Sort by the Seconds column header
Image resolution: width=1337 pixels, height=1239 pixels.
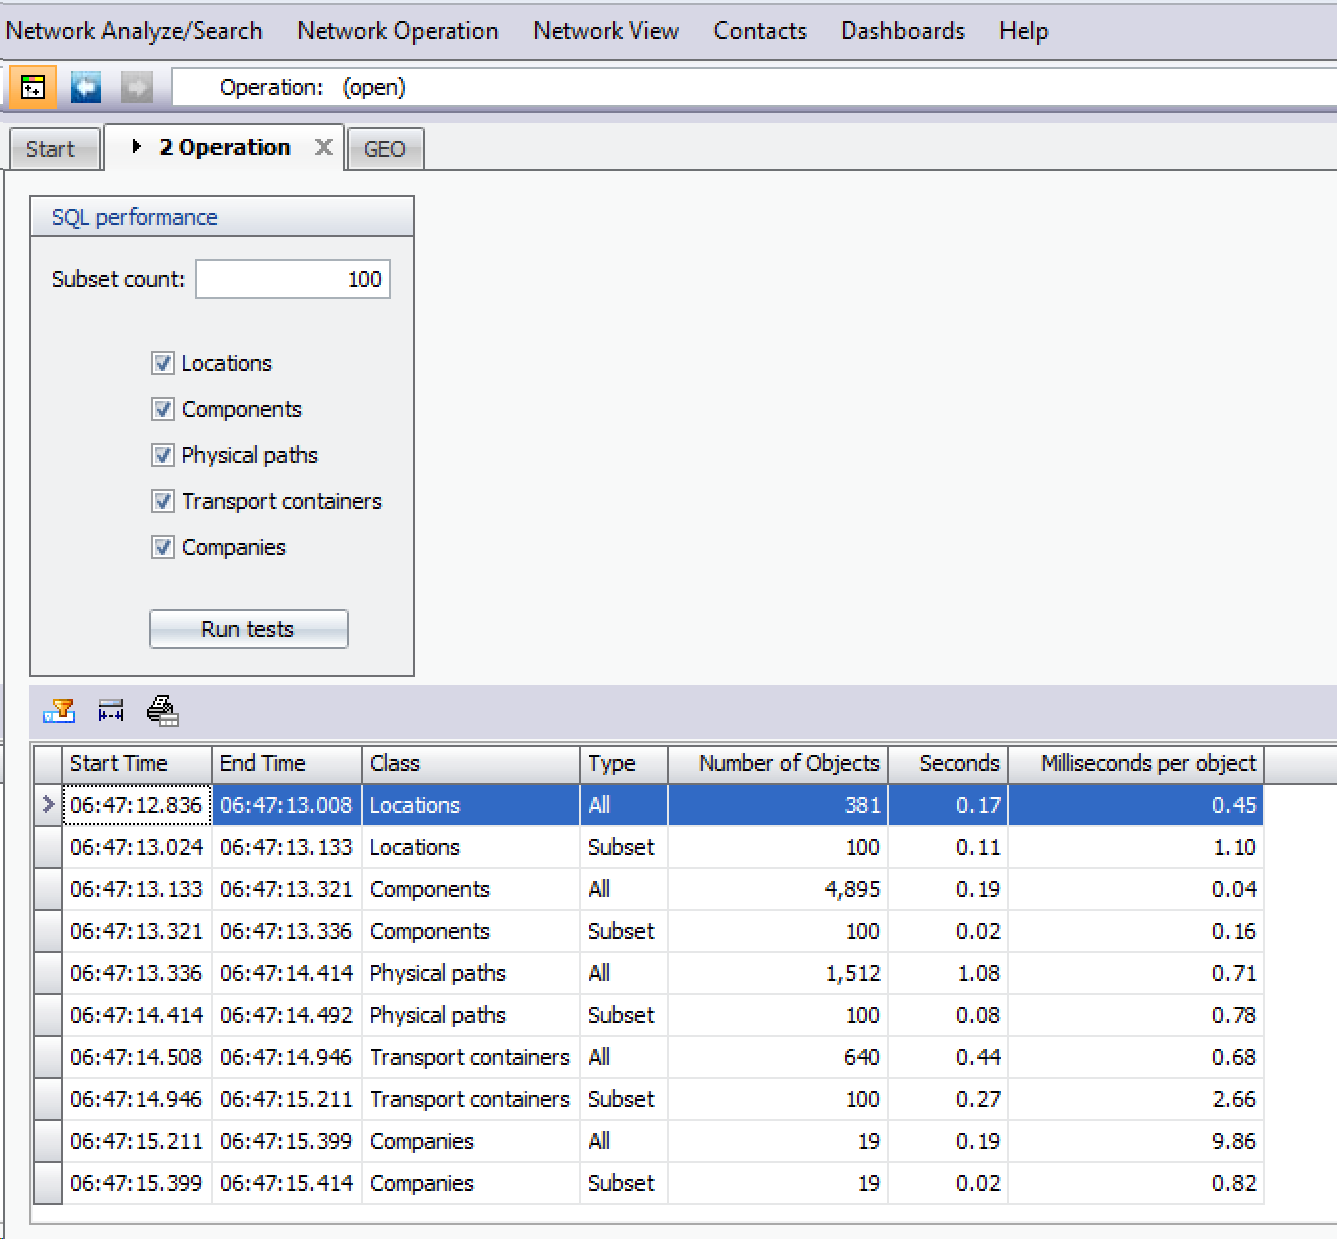click(x=948, y=764)
